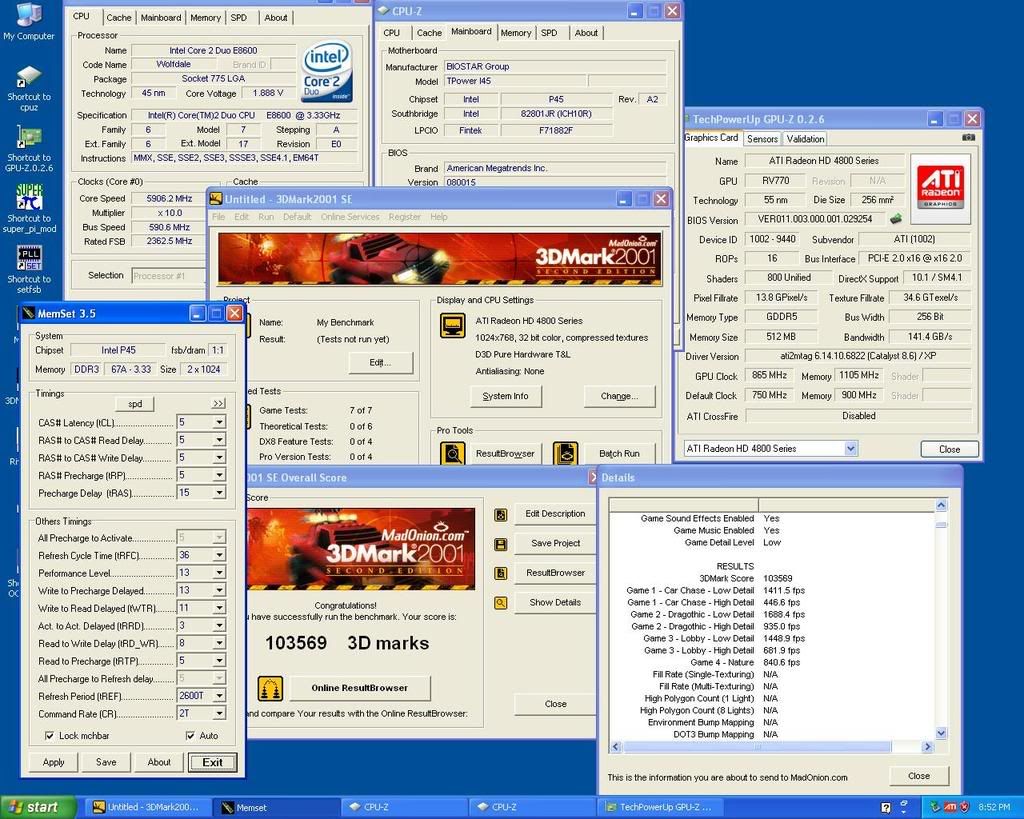Click the GPU-Z screenshot camera icon
The height and width of the screenshot is (819, 1024).
point(968,137)
